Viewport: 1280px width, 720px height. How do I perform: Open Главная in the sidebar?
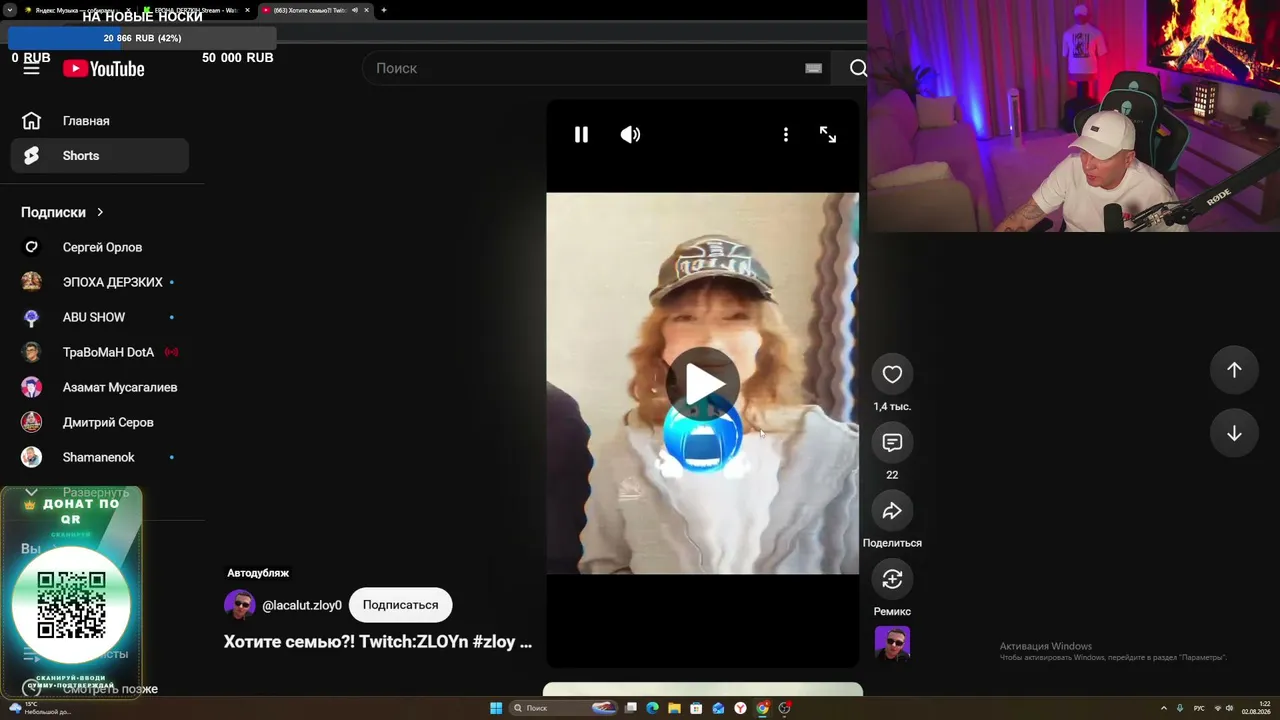tap(99, 121)
